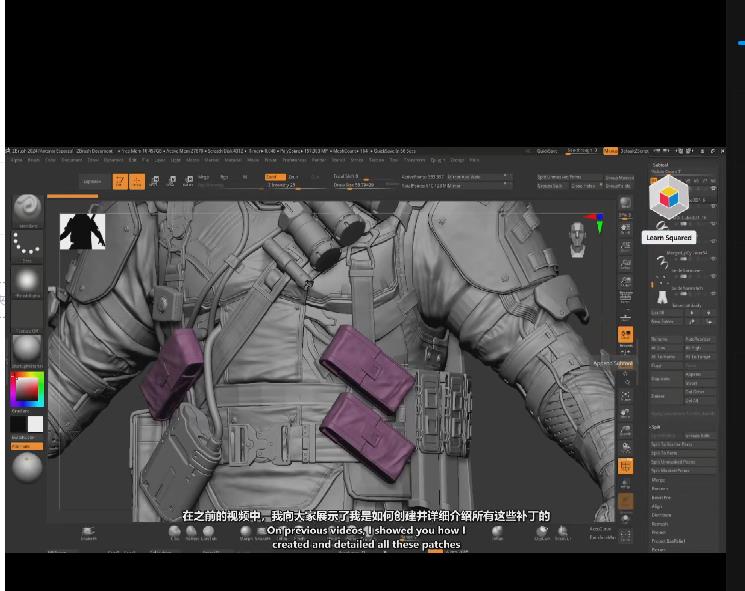Image resolution: width=745 pixels, height=591 pixels.
Task: Expand the Split section
Action: click(x=657, y=425)
